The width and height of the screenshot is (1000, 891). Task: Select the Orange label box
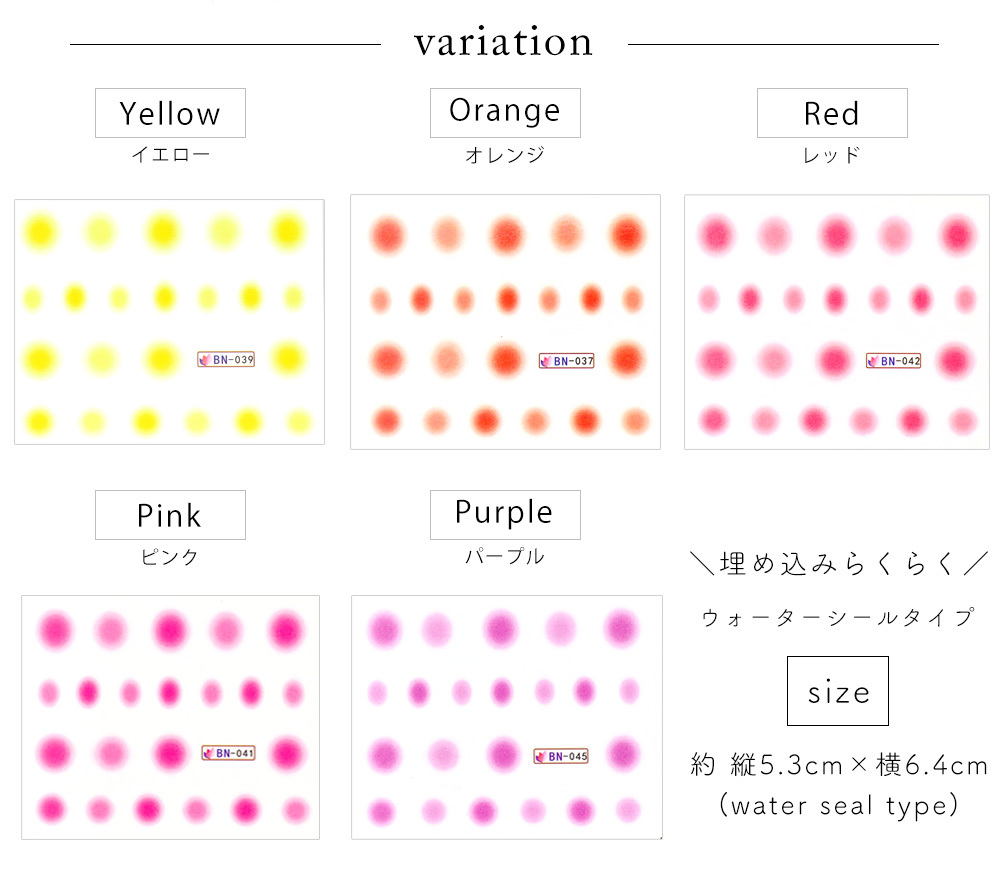click(505, 113)
